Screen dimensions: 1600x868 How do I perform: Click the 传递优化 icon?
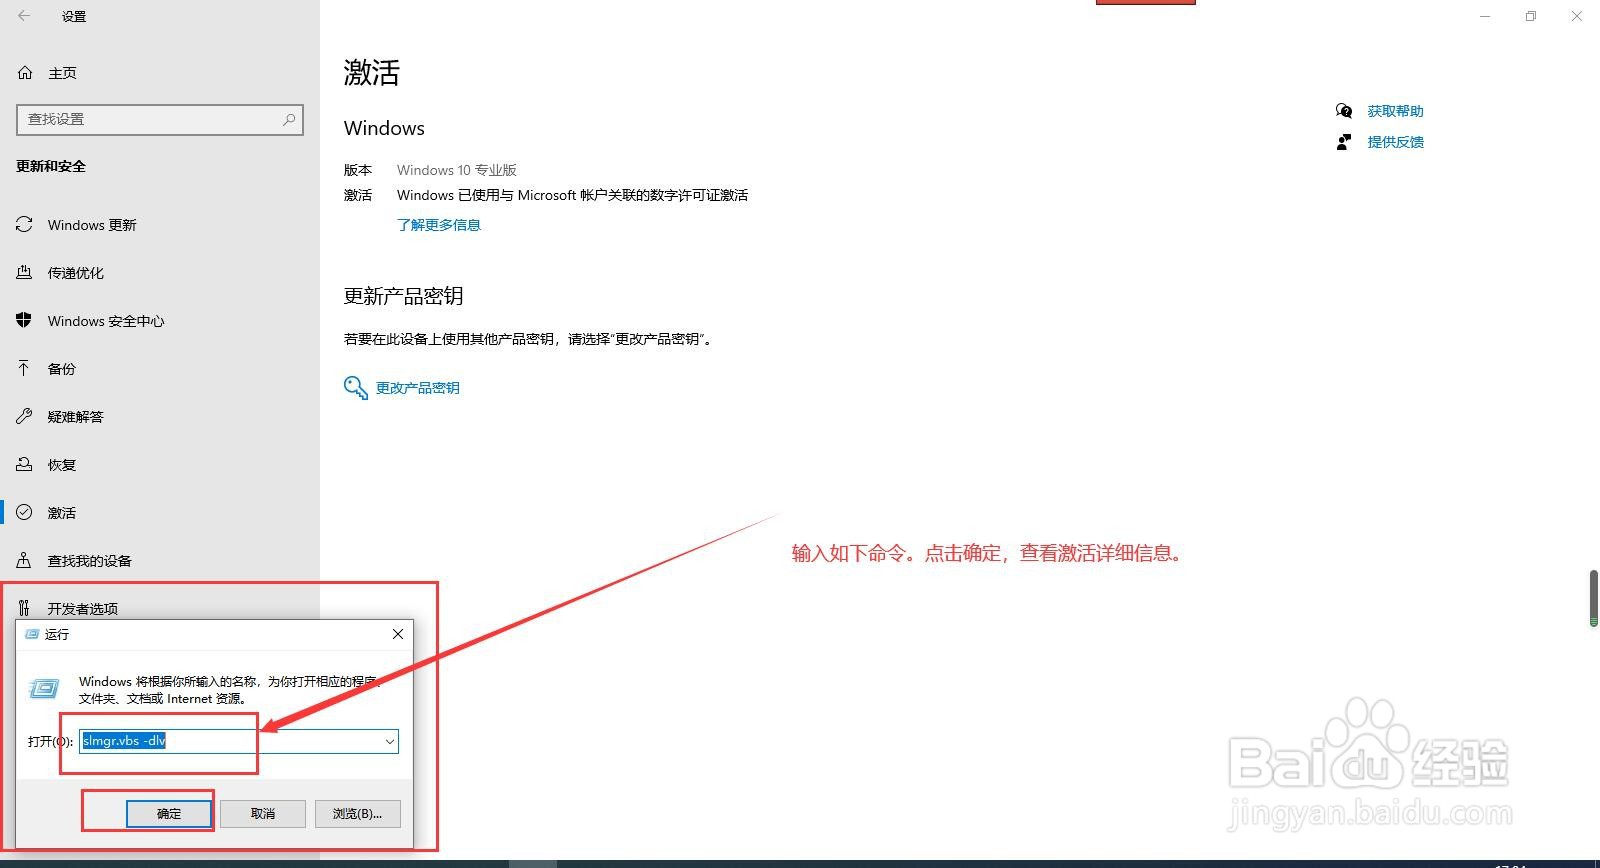point(24,273)
